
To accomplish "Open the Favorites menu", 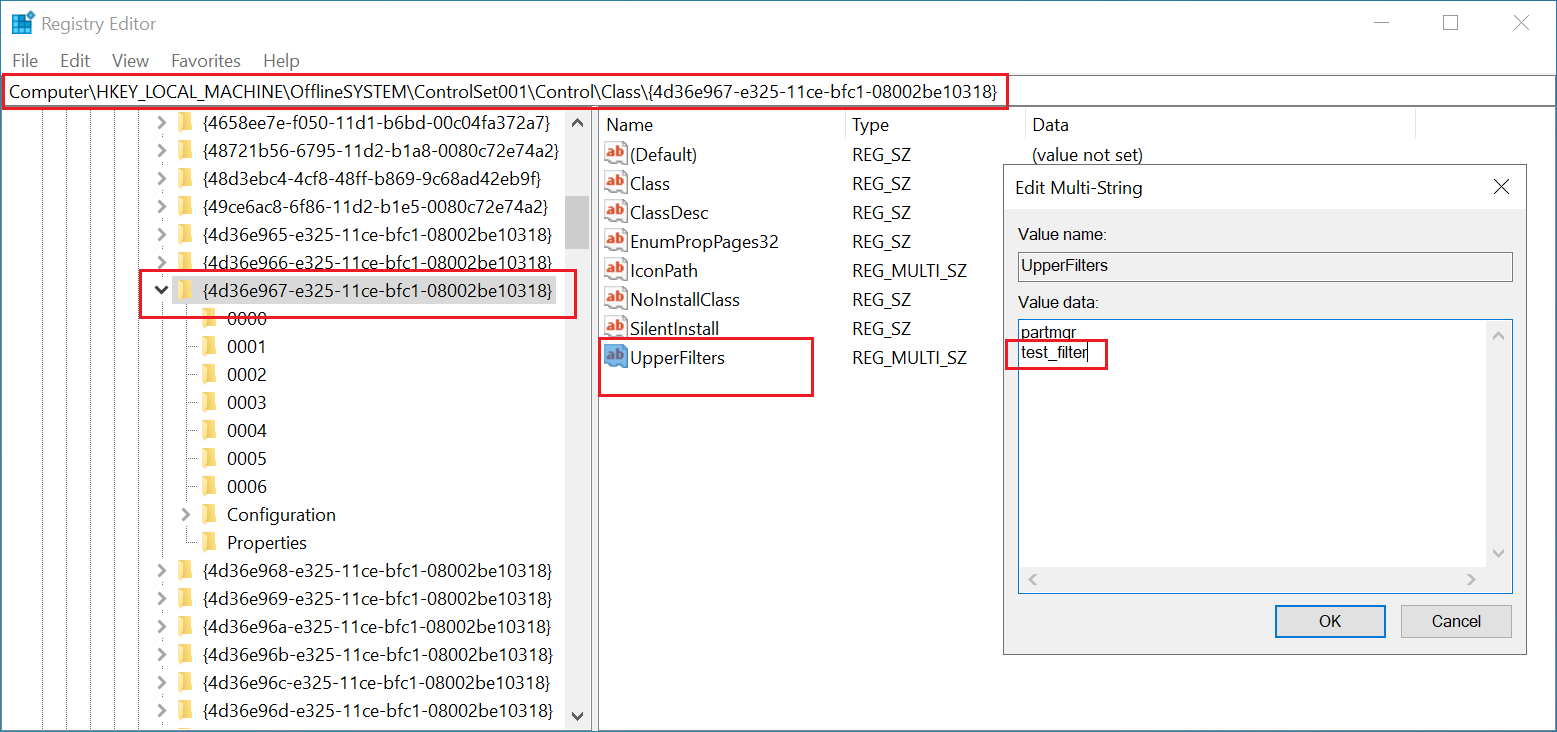I will pyautogui.click(x=205, y=60).
